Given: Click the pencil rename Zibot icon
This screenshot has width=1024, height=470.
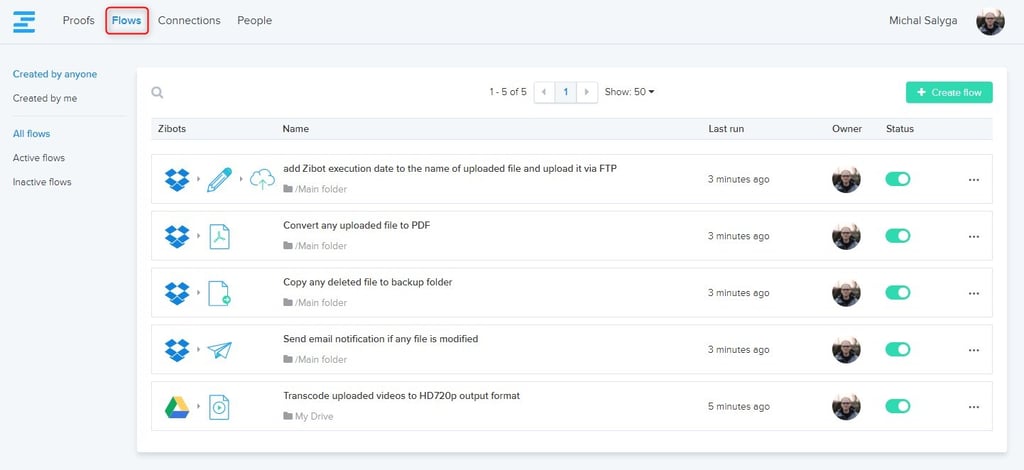Looking at the screenshot, I should click(x=219, y=180).
